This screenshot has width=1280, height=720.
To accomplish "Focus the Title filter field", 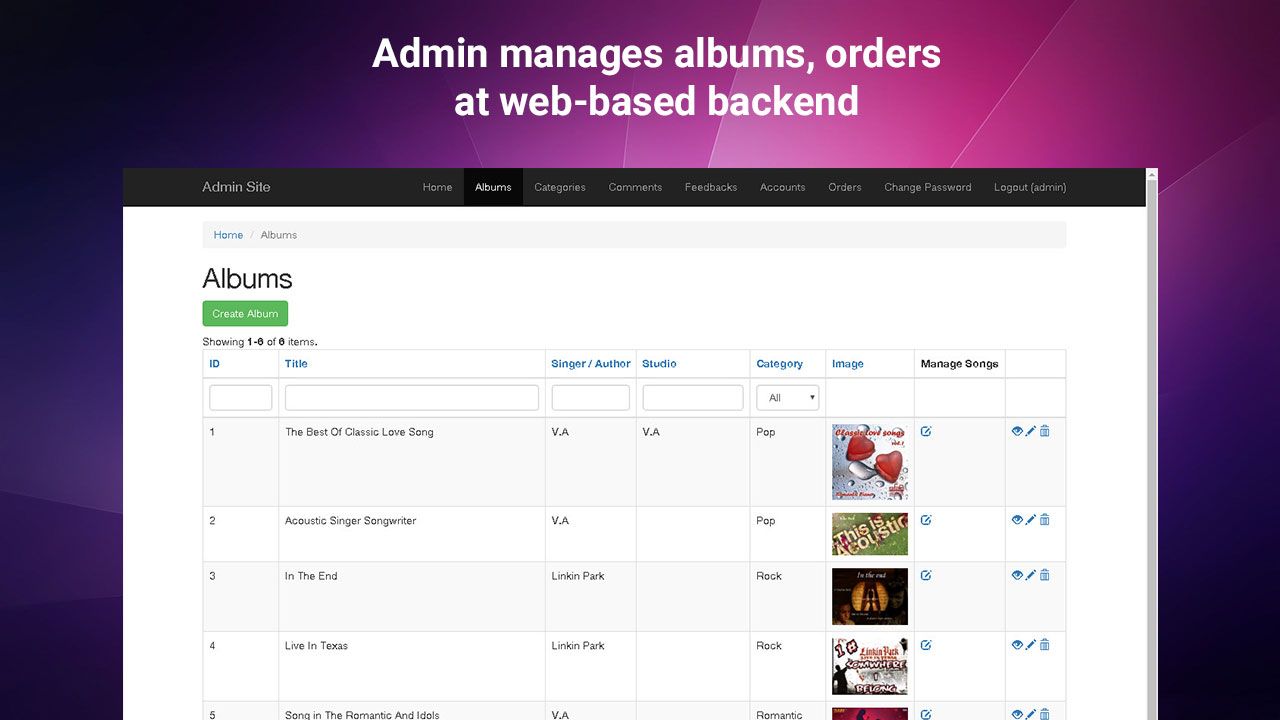I will click(x=412, y=397).
